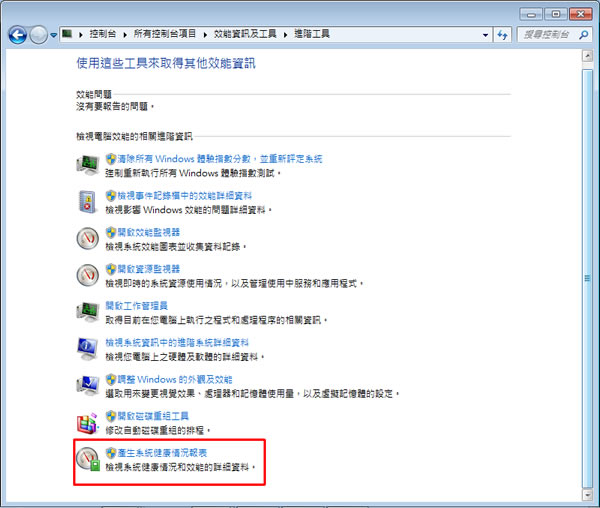Screen dimensions: 600x508
Task: Click shield icon before 開啟資源監視器
Action: pos(111,269)
